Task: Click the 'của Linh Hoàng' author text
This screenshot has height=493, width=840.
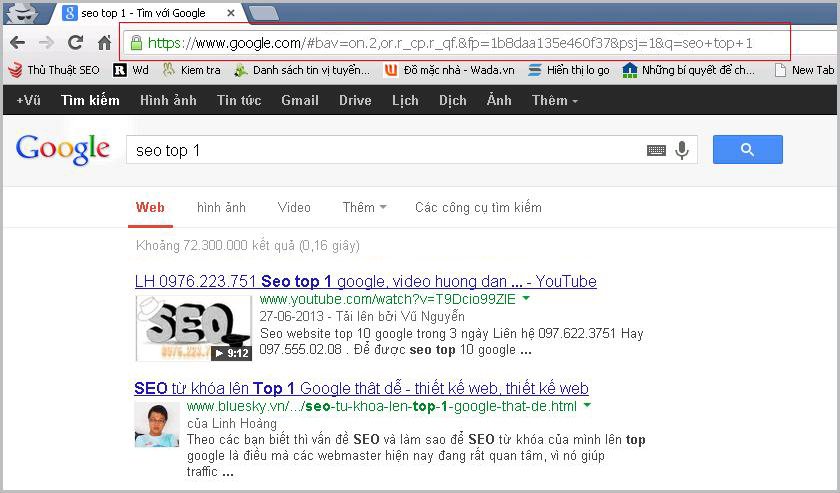Action: [x=231, y=423]
